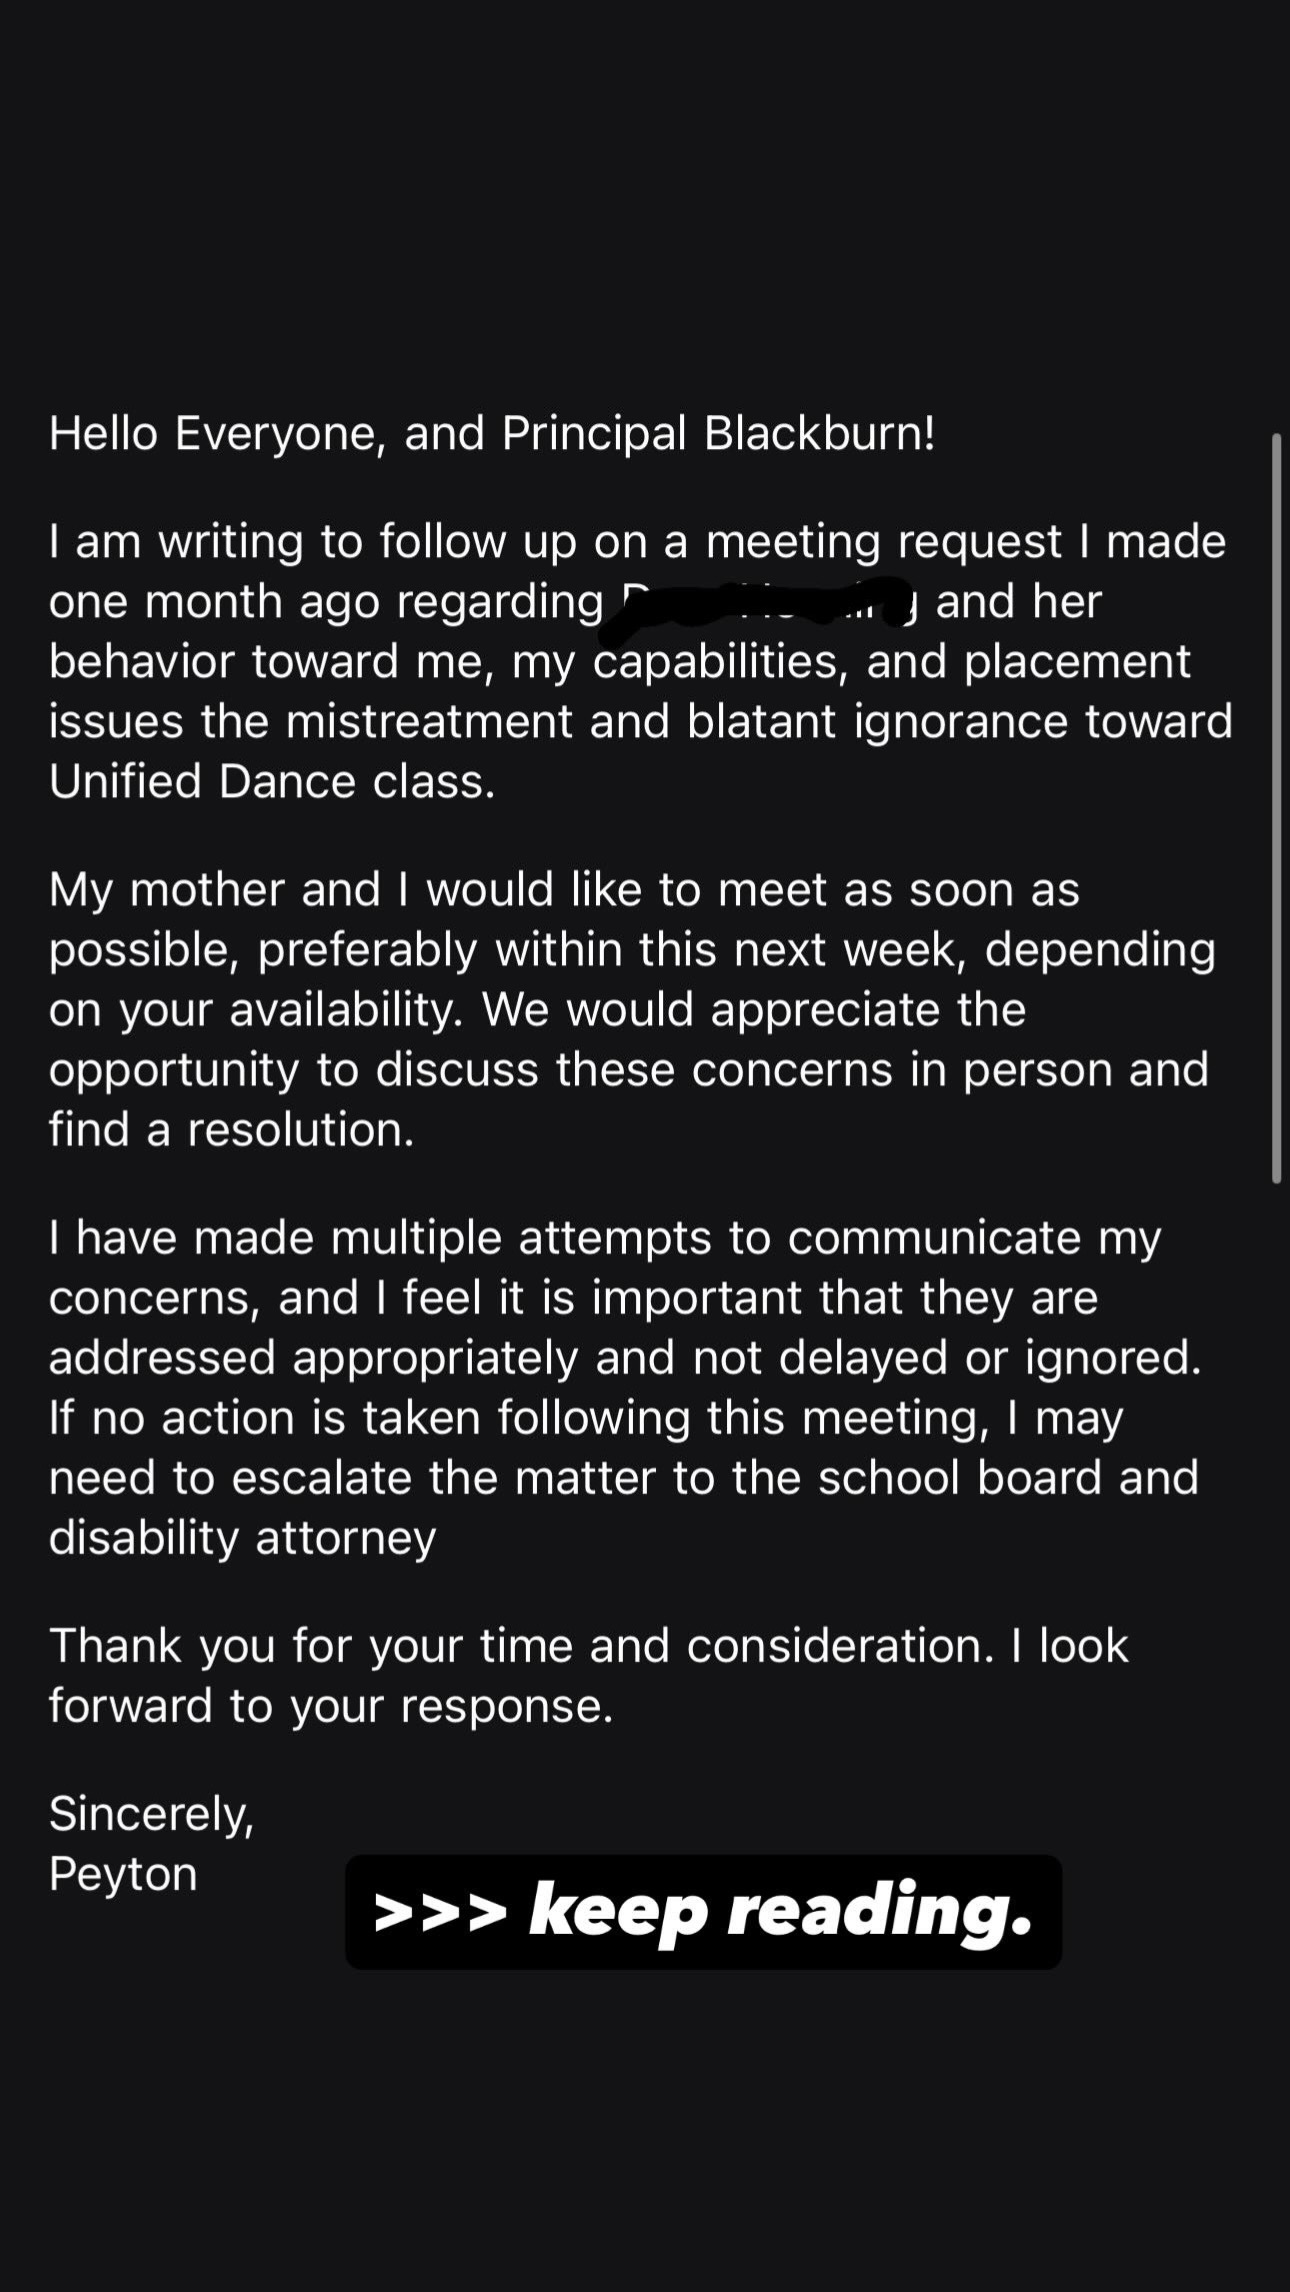Click the word "Sincerely," above the signature

click(x=151, y=1815)
